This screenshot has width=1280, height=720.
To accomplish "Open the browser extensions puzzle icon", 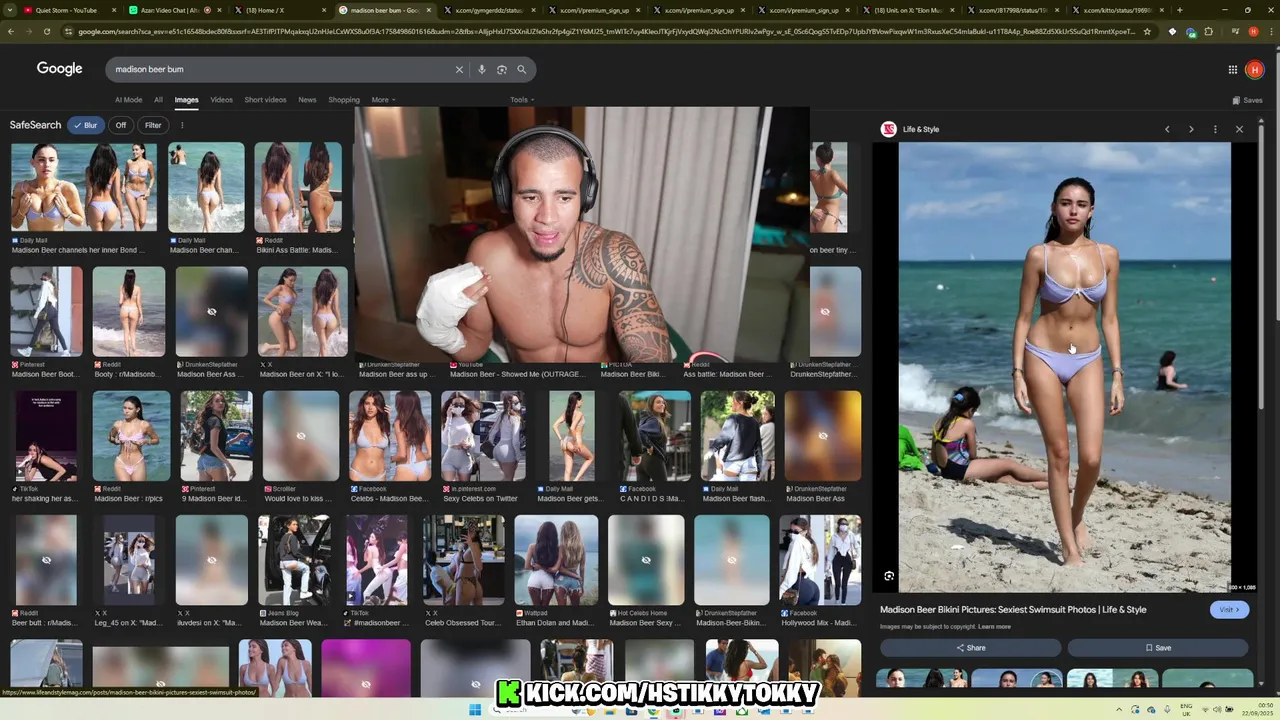I will [1209, 31].
